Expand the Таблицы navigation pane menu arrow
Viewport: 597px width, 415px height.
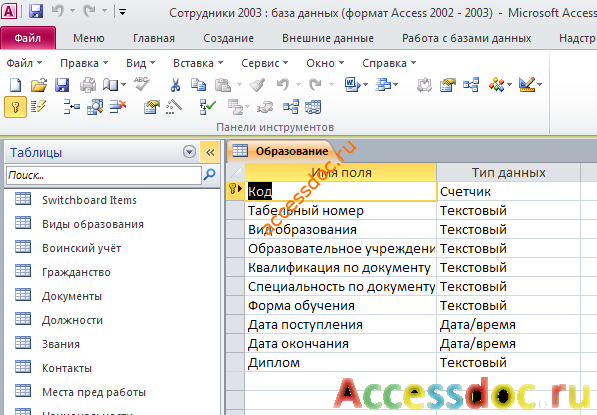tap(189, 152)
